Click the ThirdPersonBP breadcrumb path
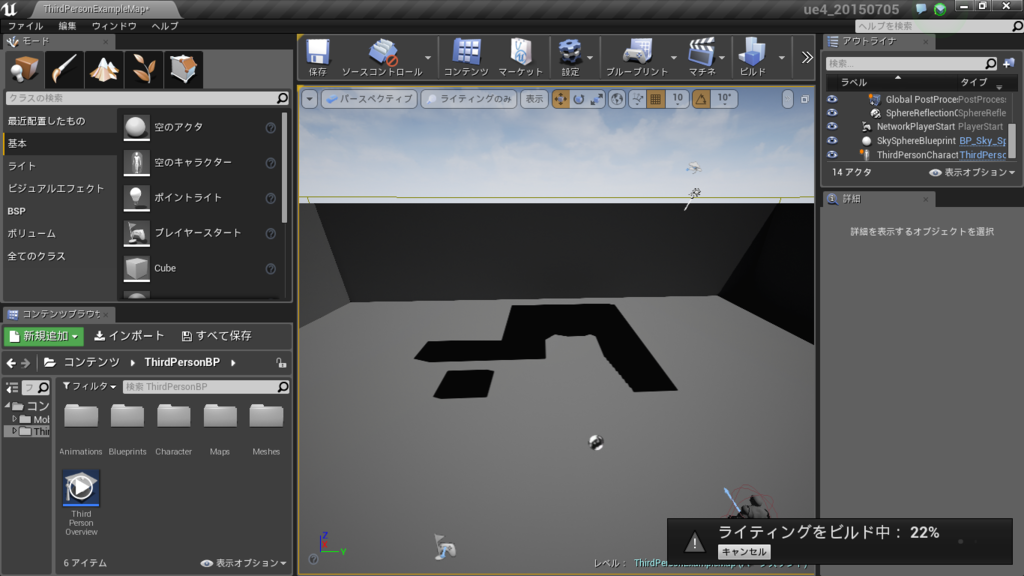1024x576 pixels. (x=182, y=362)
